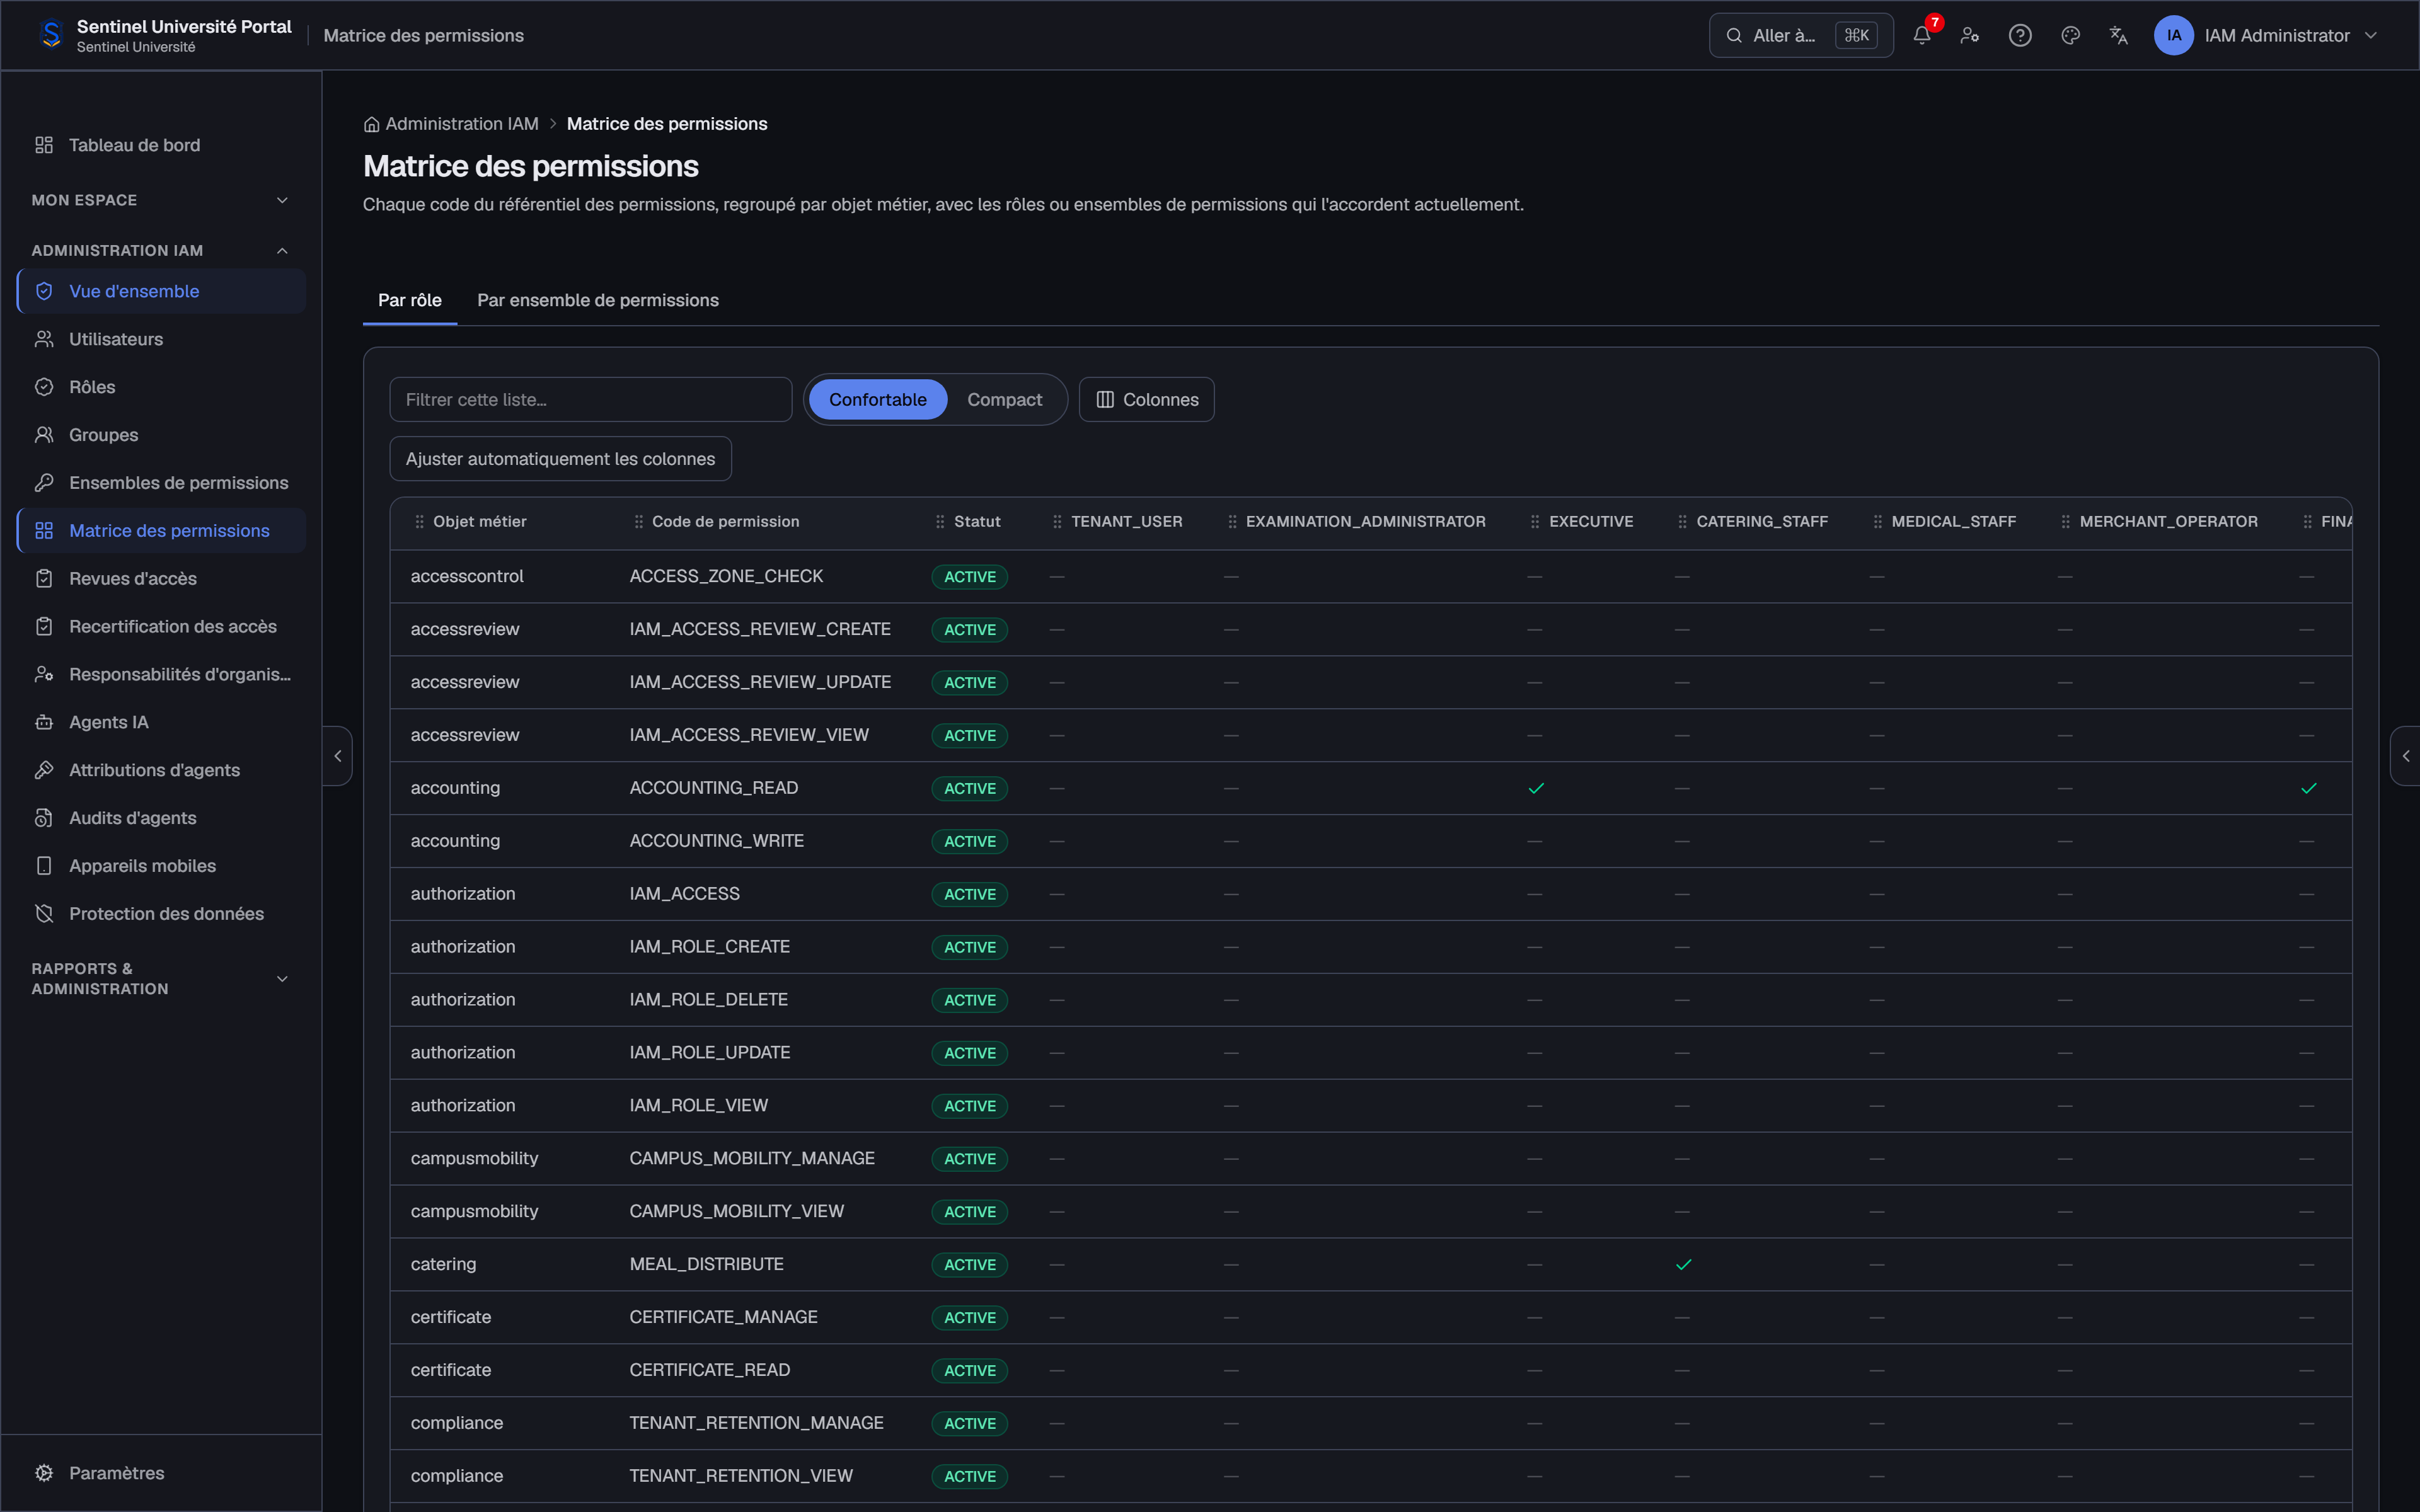Expand the MON ESPACE section
Viewport: 2420px width, 1512px height.
[160, 200]
